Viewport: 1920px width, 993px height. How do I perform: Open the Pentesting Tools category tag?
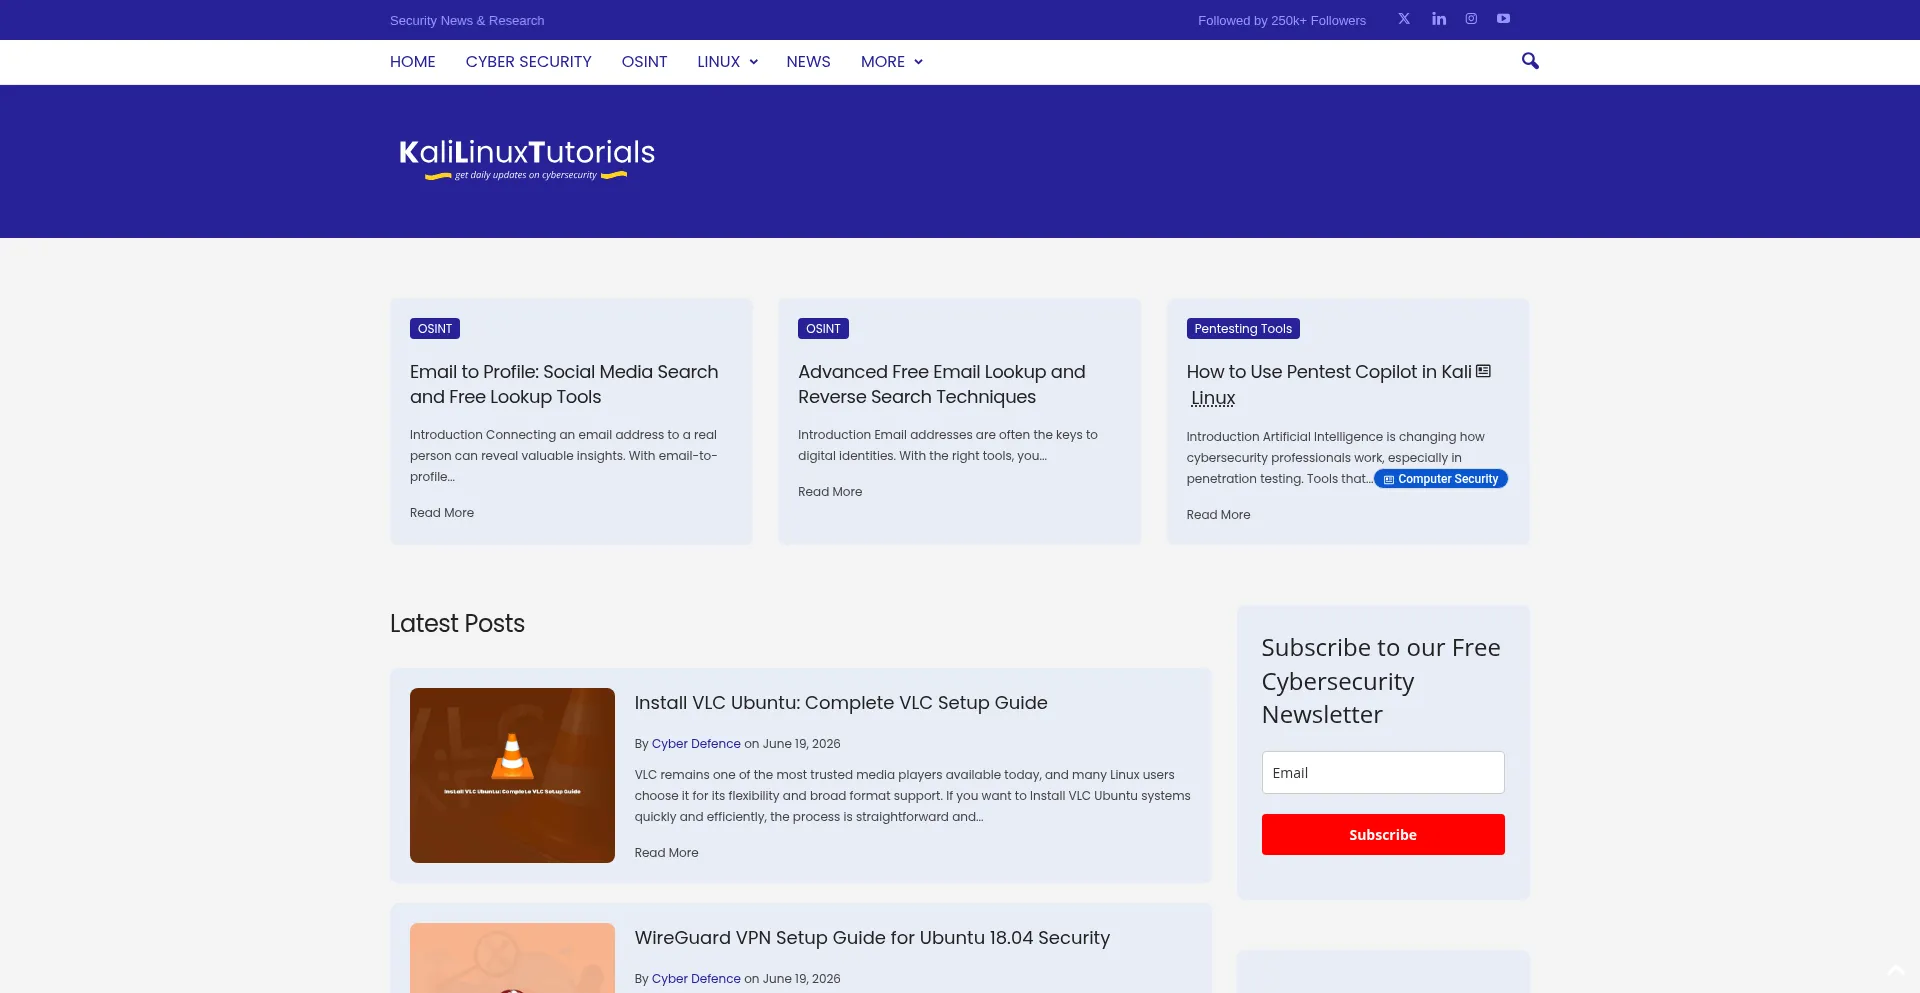tap(1243, 329)
